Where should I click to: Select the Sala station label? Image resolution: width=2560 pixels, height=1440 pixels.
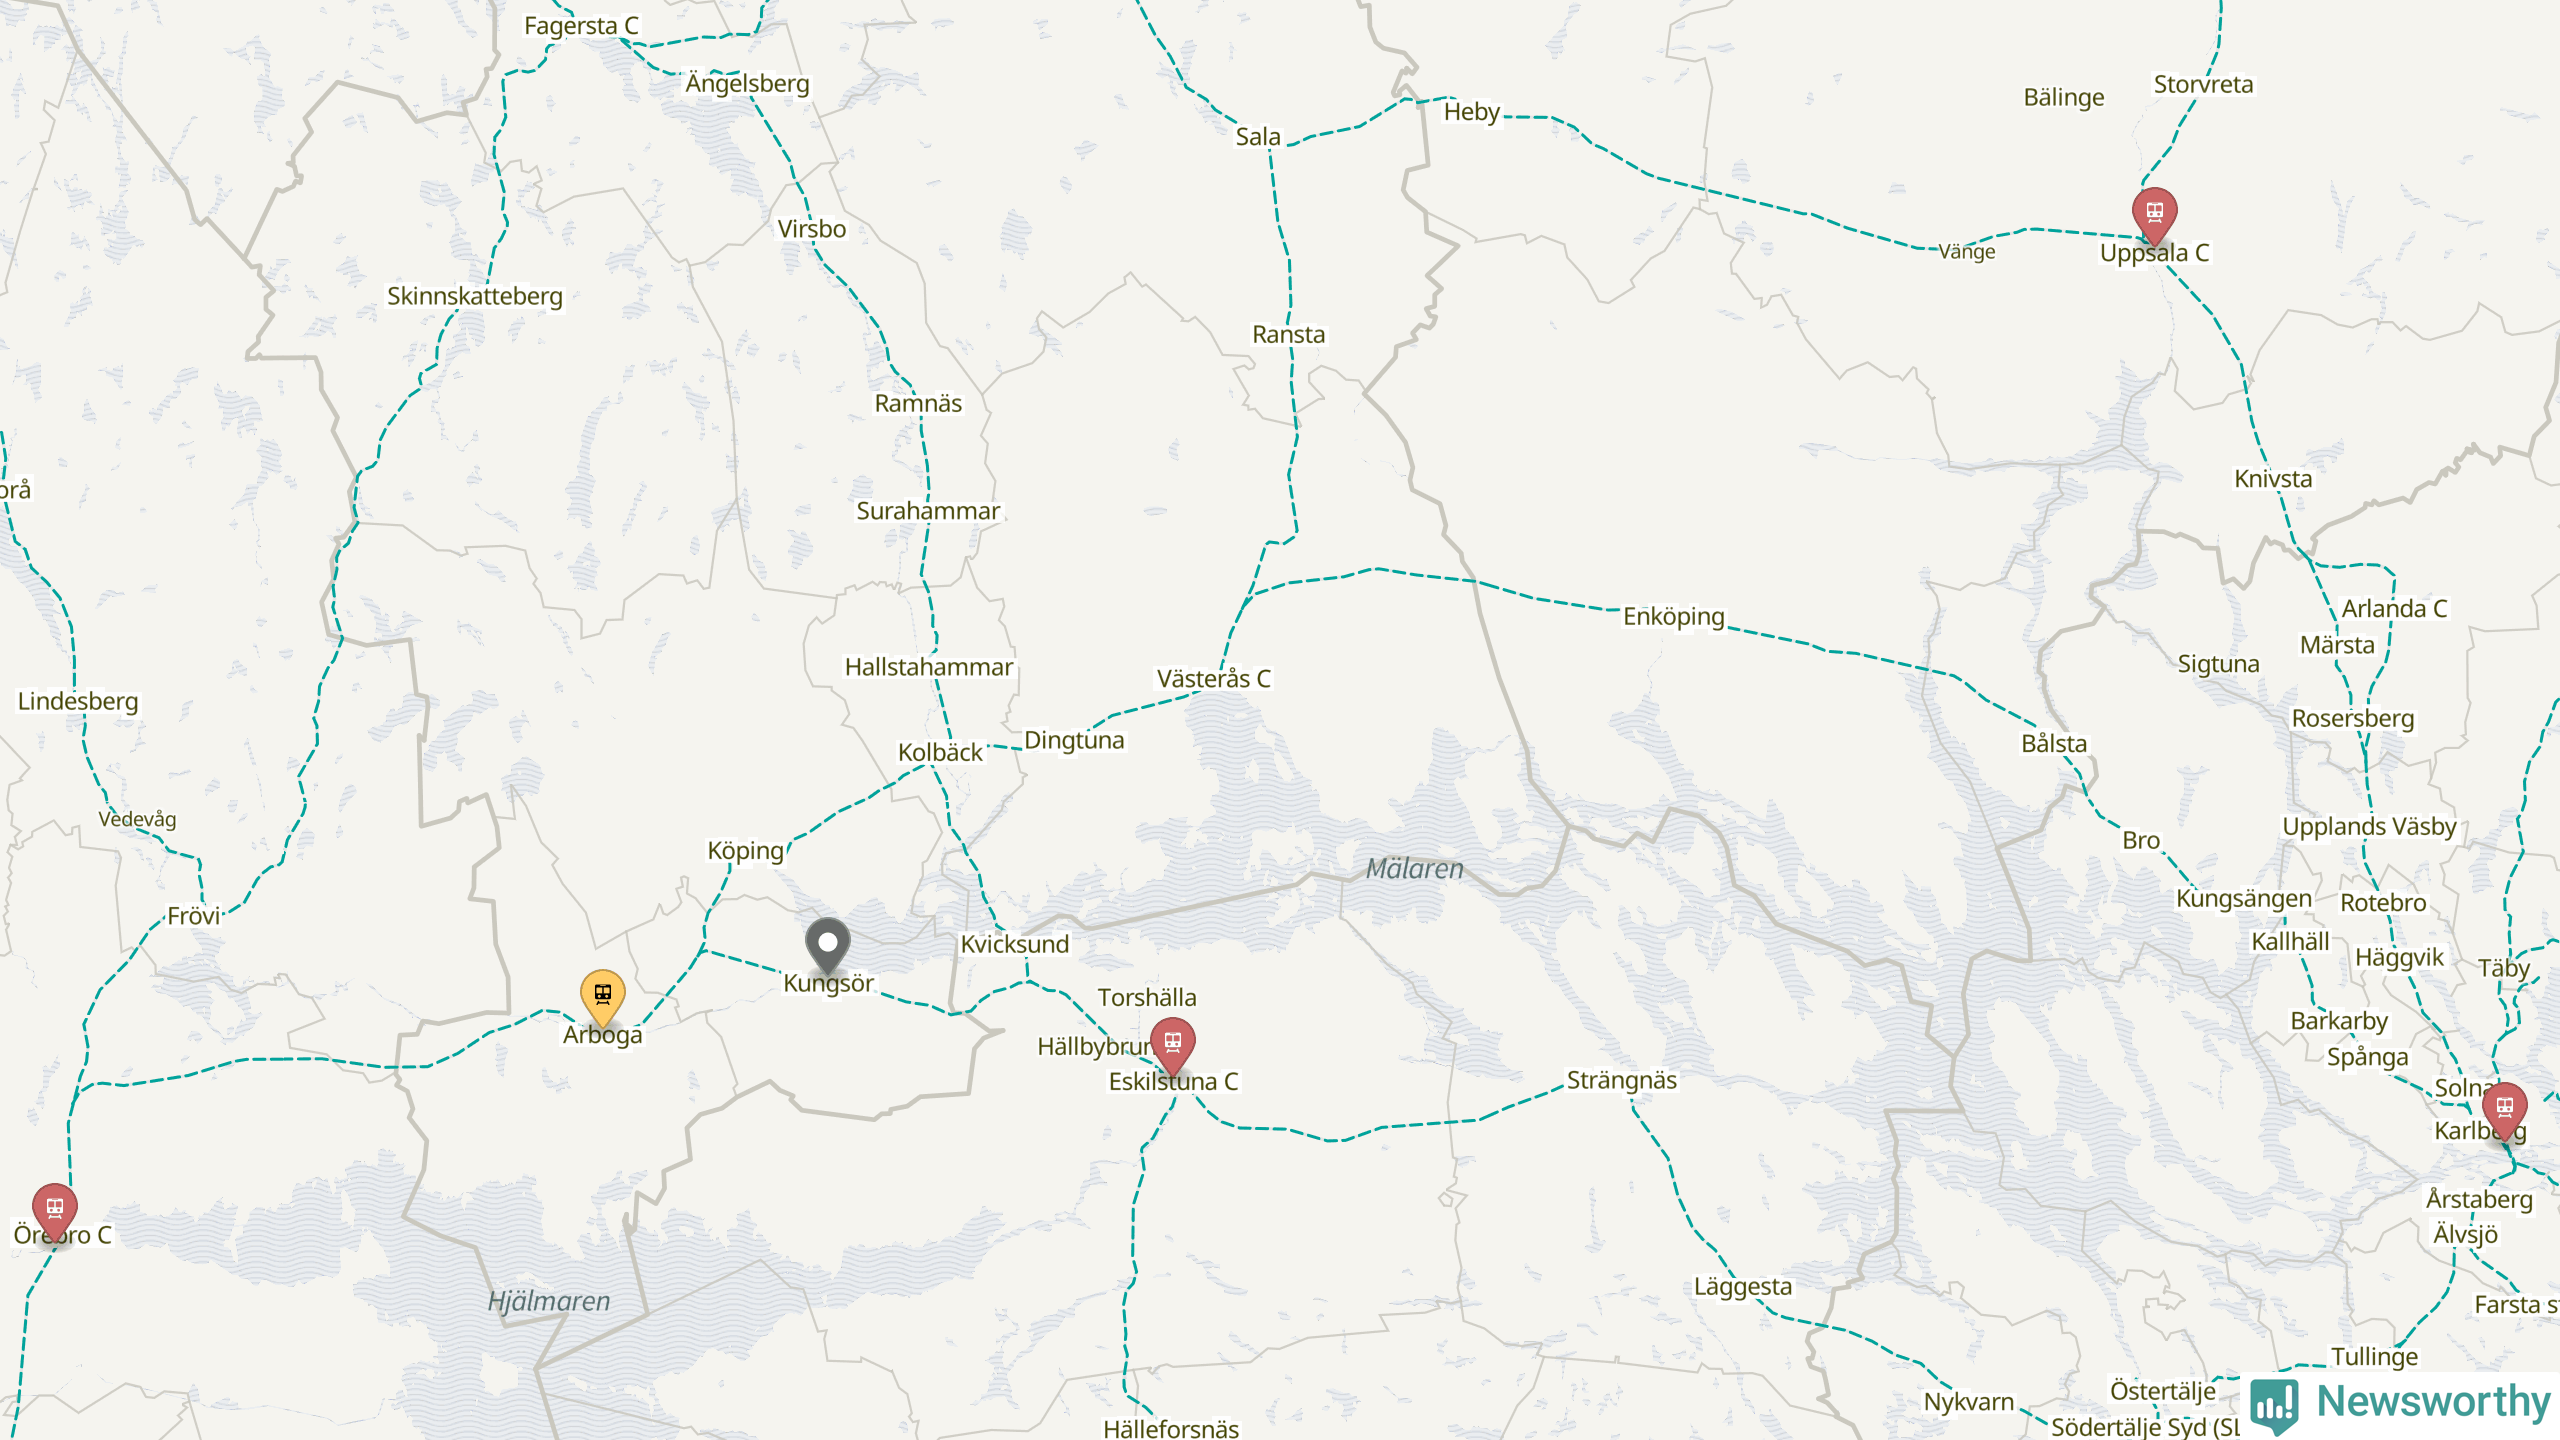point(1258,137)
